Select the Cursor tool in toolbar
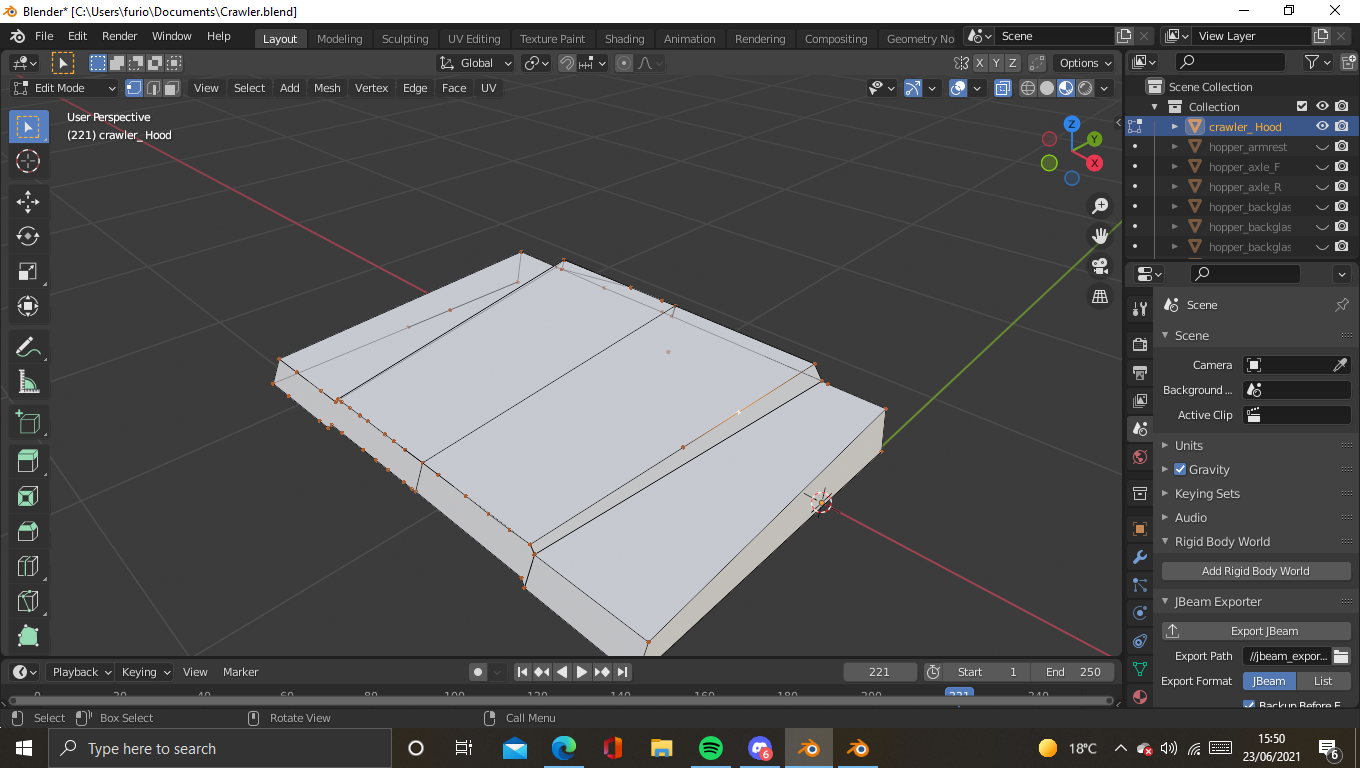Viewport: 1360px width, 768px height. (28, 161)
